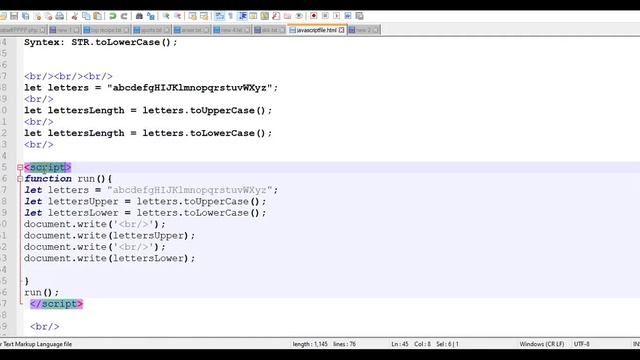Collapse the <script> block fold marker

coord(20,167)
